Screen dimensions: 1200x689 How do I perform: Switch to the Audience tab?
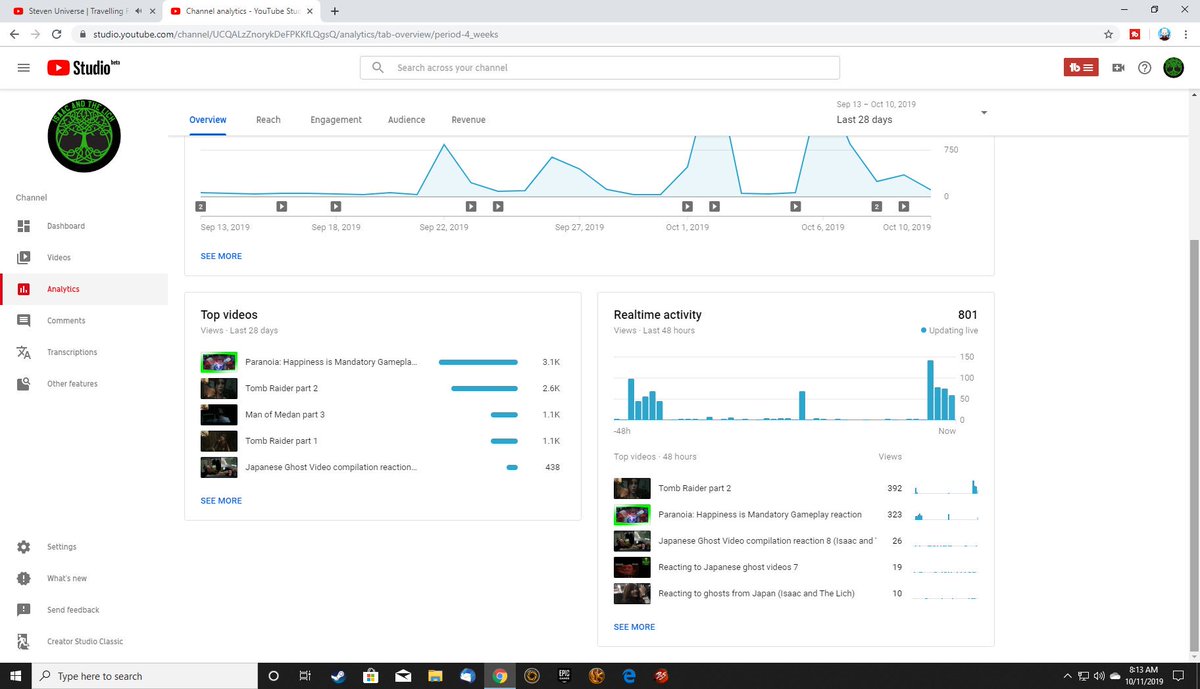pos(406,120)
